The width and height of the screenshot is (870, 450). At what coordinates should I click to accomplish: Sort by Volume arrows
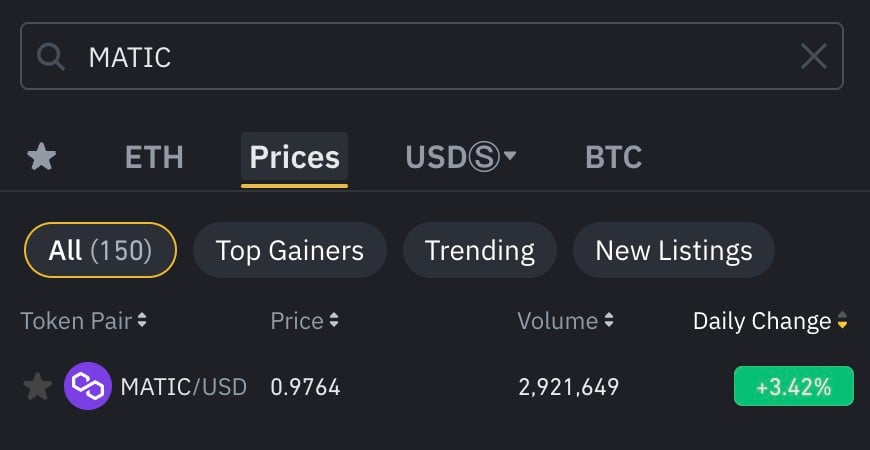609,320
